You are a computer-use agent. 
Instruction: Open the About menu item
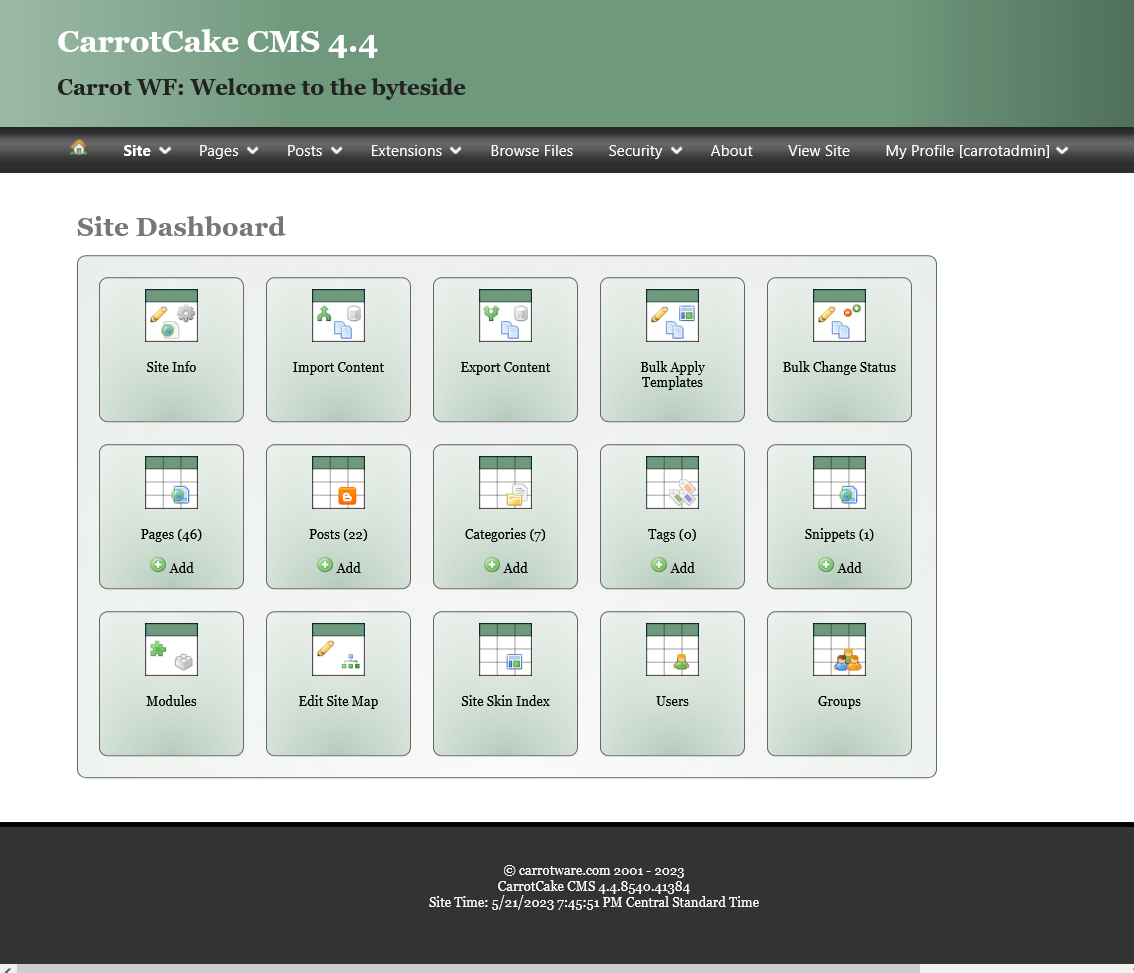click(731, 150)
